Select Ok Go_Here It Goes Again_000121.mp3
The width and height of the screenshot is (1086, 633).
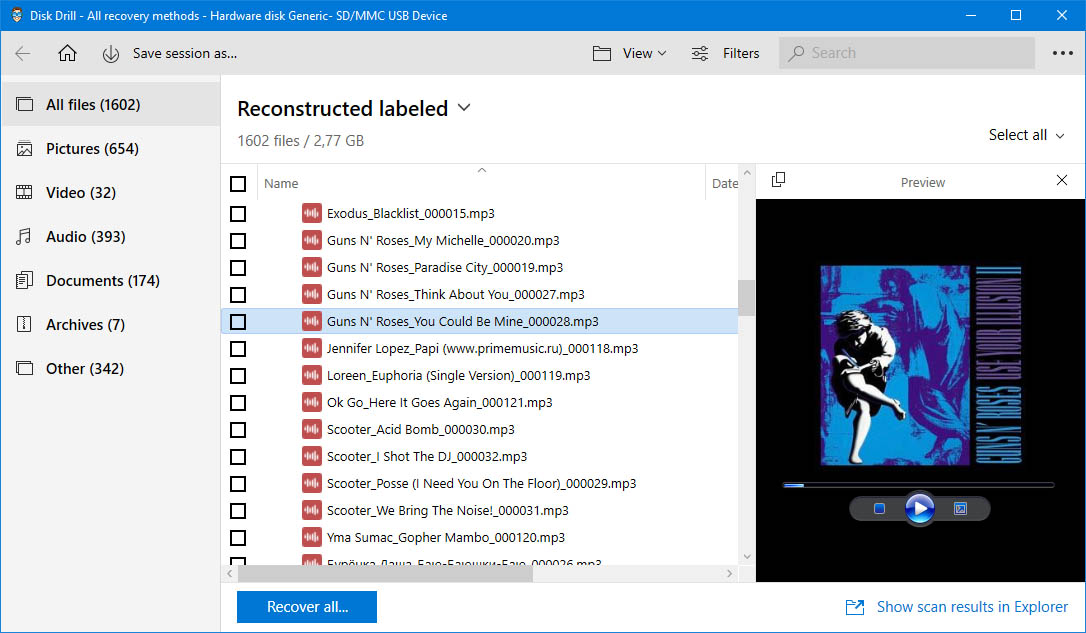439,402
